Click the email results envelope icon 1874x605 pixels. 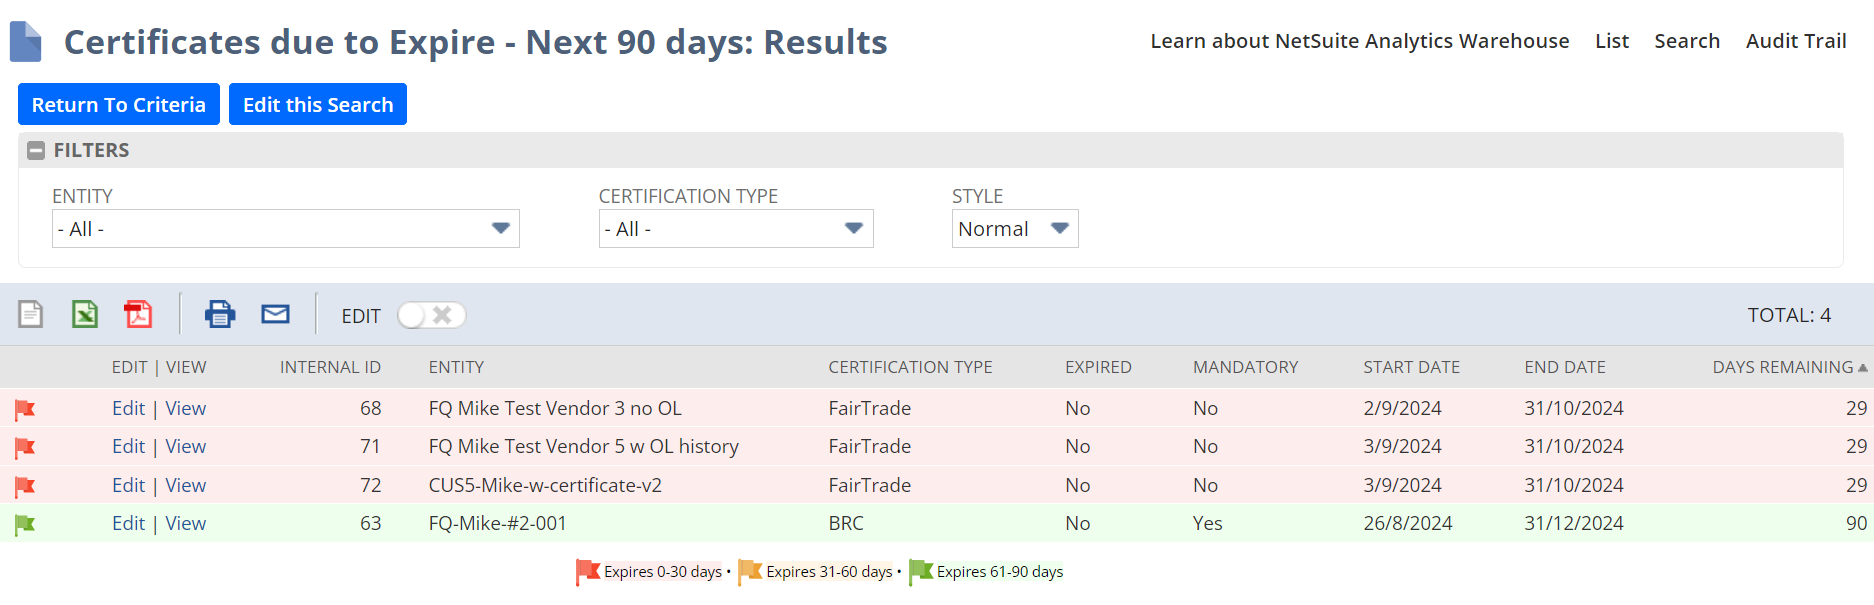(275, 314)
